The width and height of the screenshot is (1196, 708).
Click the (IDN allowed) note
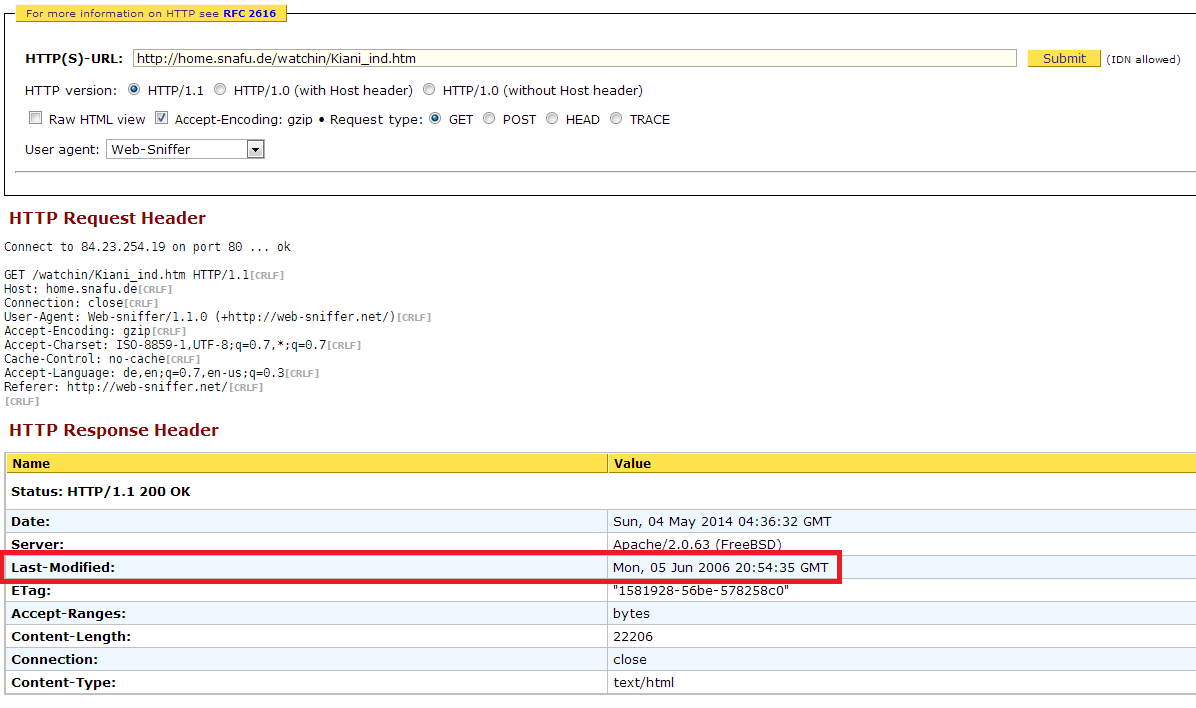tap(1143, 60)
